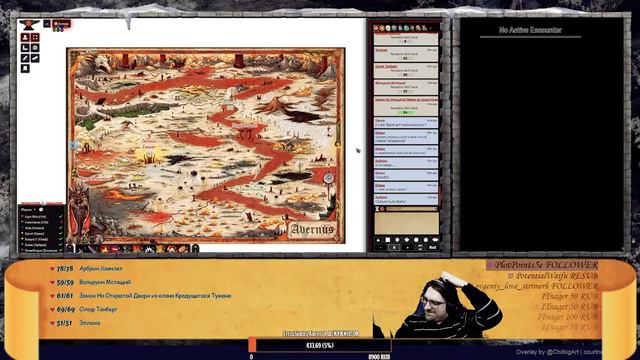Click the sixth dice tray die icon
The width and height of the screenshot is (640, 360).
coord(426,240)
